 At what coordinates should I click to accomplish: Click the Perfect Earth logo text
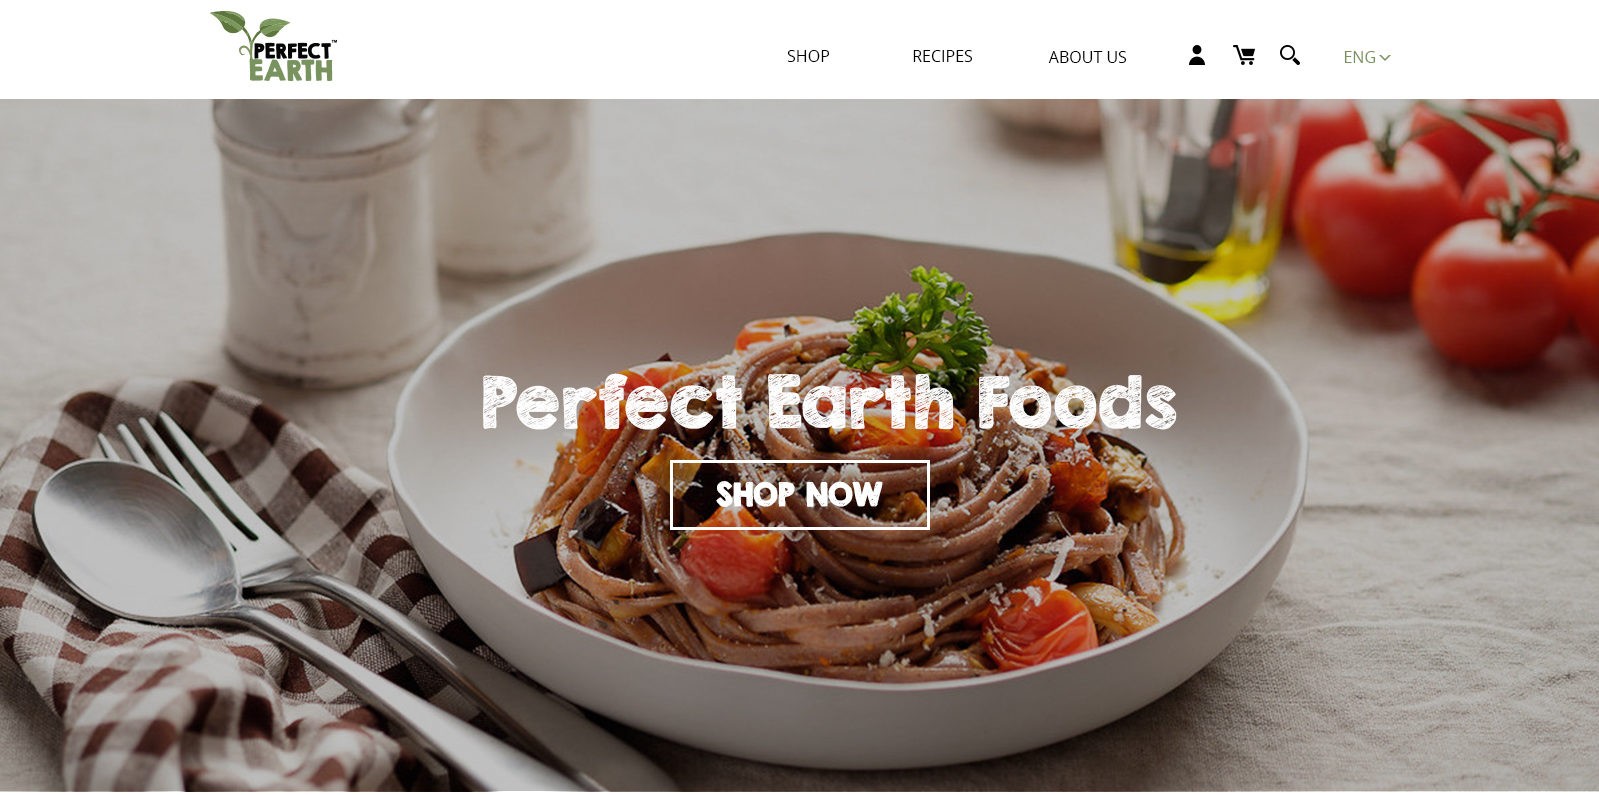coord(292,61)
